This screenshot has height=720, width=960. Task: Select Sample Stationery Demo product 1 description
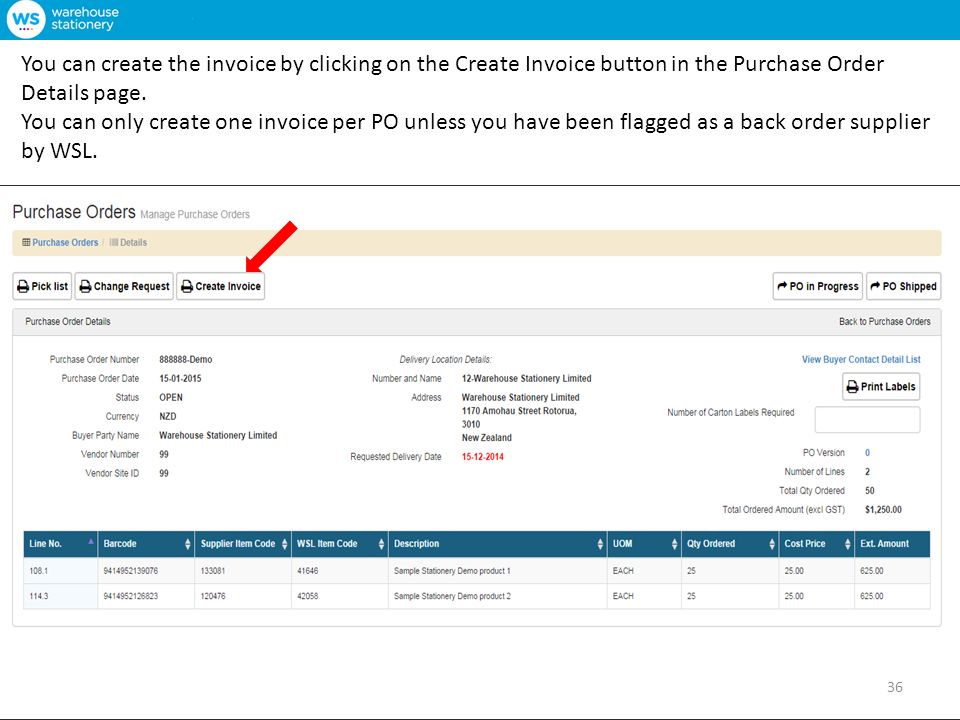[x=452, y=571]
